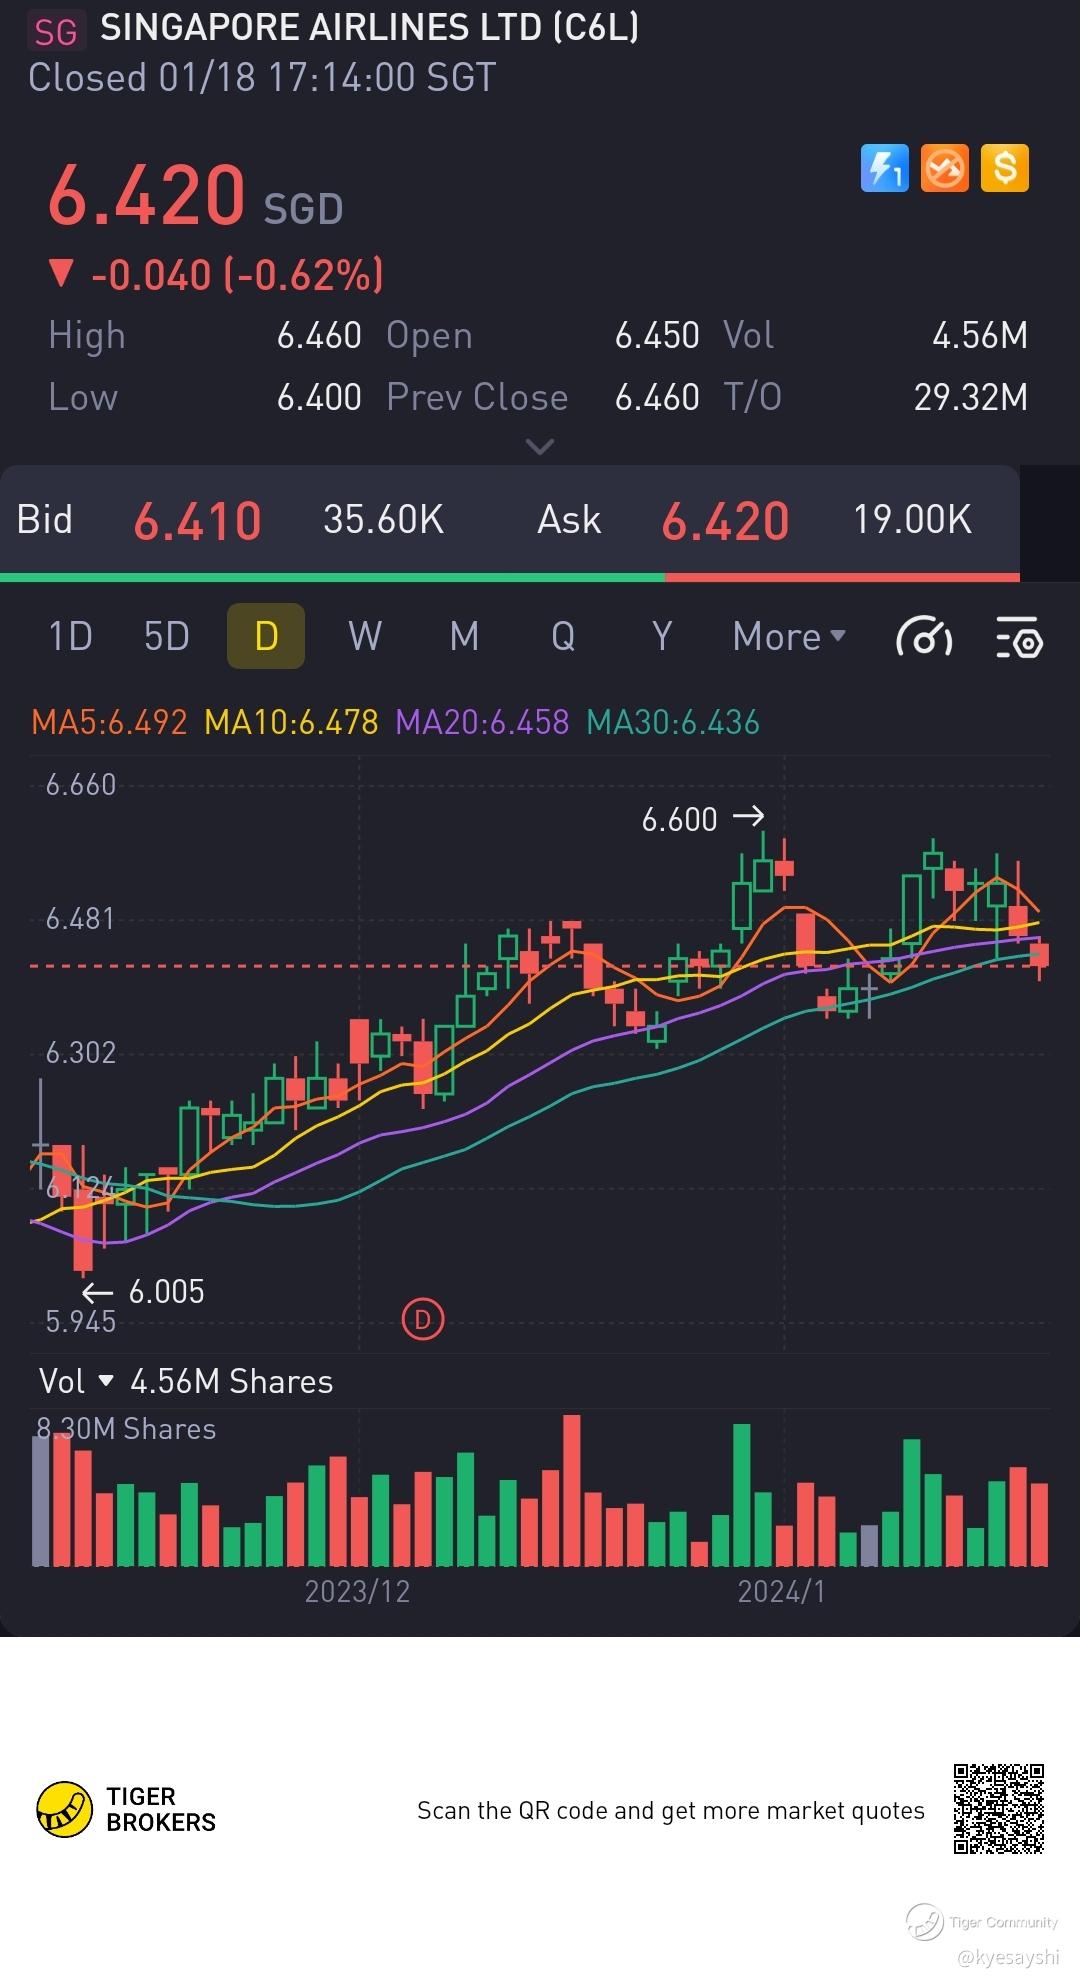The image size is (1080, 1982).
Task: Tap the Vol value 4.56M in quote stats
Action: [x=980, y=336]
